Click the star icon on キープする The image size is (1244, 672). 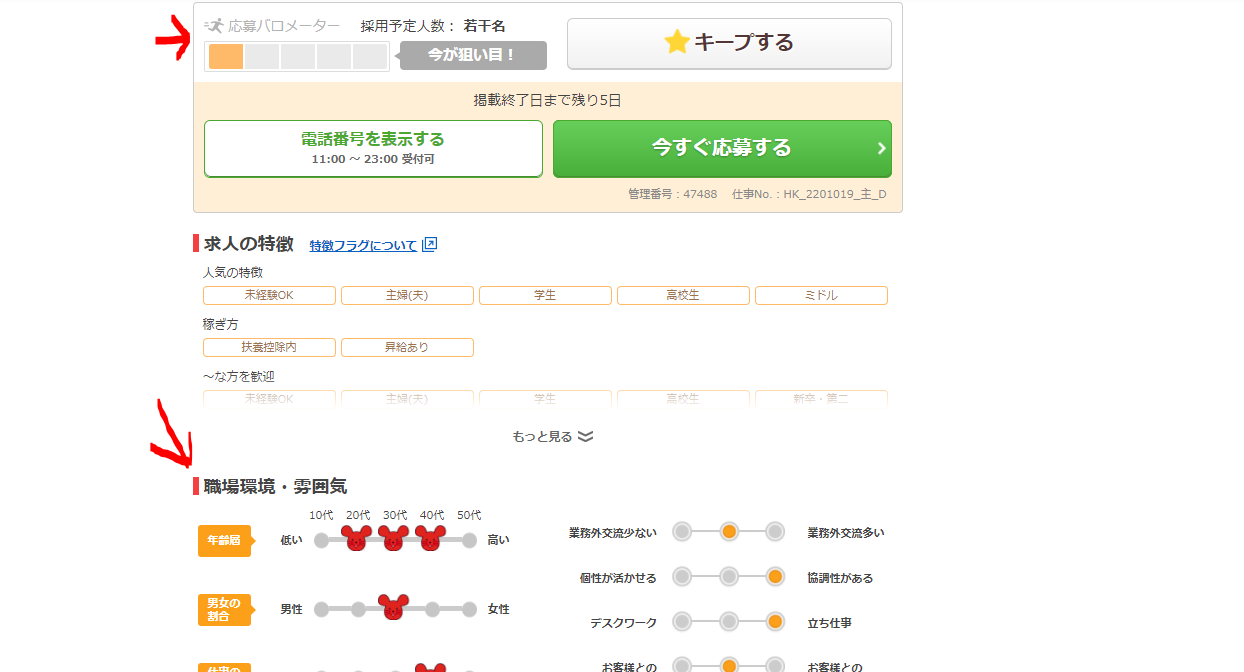pyautogui.click(x=677, y=42)
